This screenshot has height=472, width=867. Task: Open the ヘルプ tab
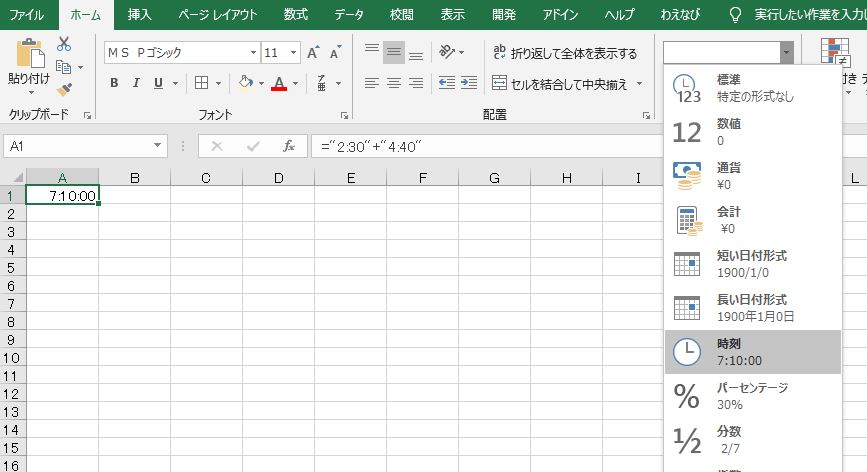[x=619, y=14]
